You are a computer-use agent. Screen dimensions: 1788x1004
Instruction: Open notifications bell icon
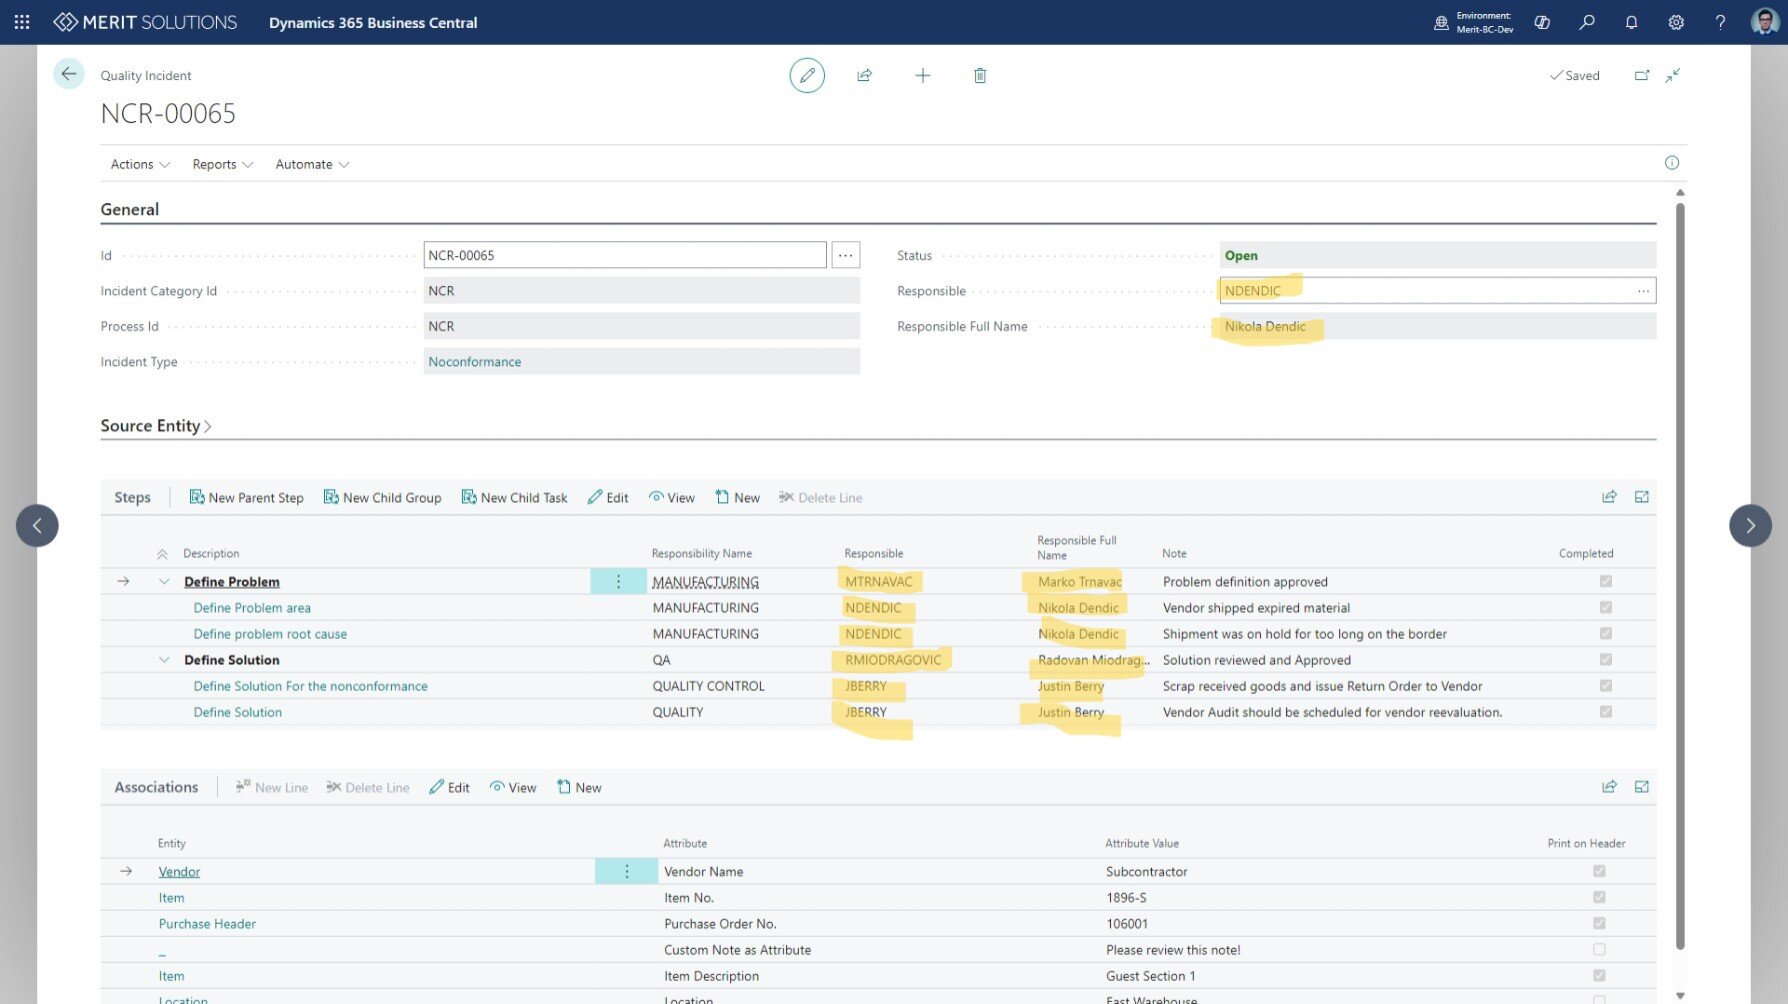pyautogui.click(x=1631, y=22)
